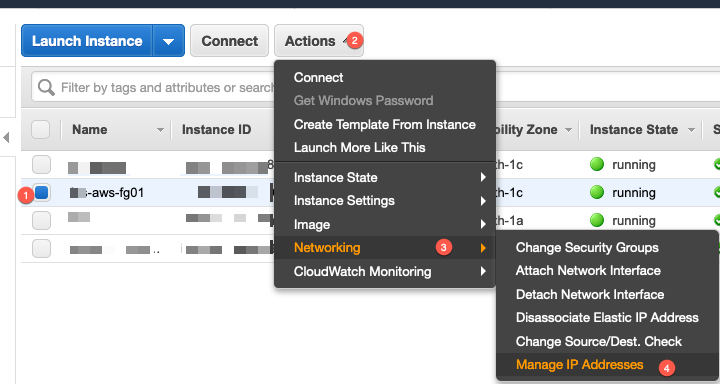Select Create Template From Instance
The width and height of the screenshot is (720, 384).
[x=385, y=124]
